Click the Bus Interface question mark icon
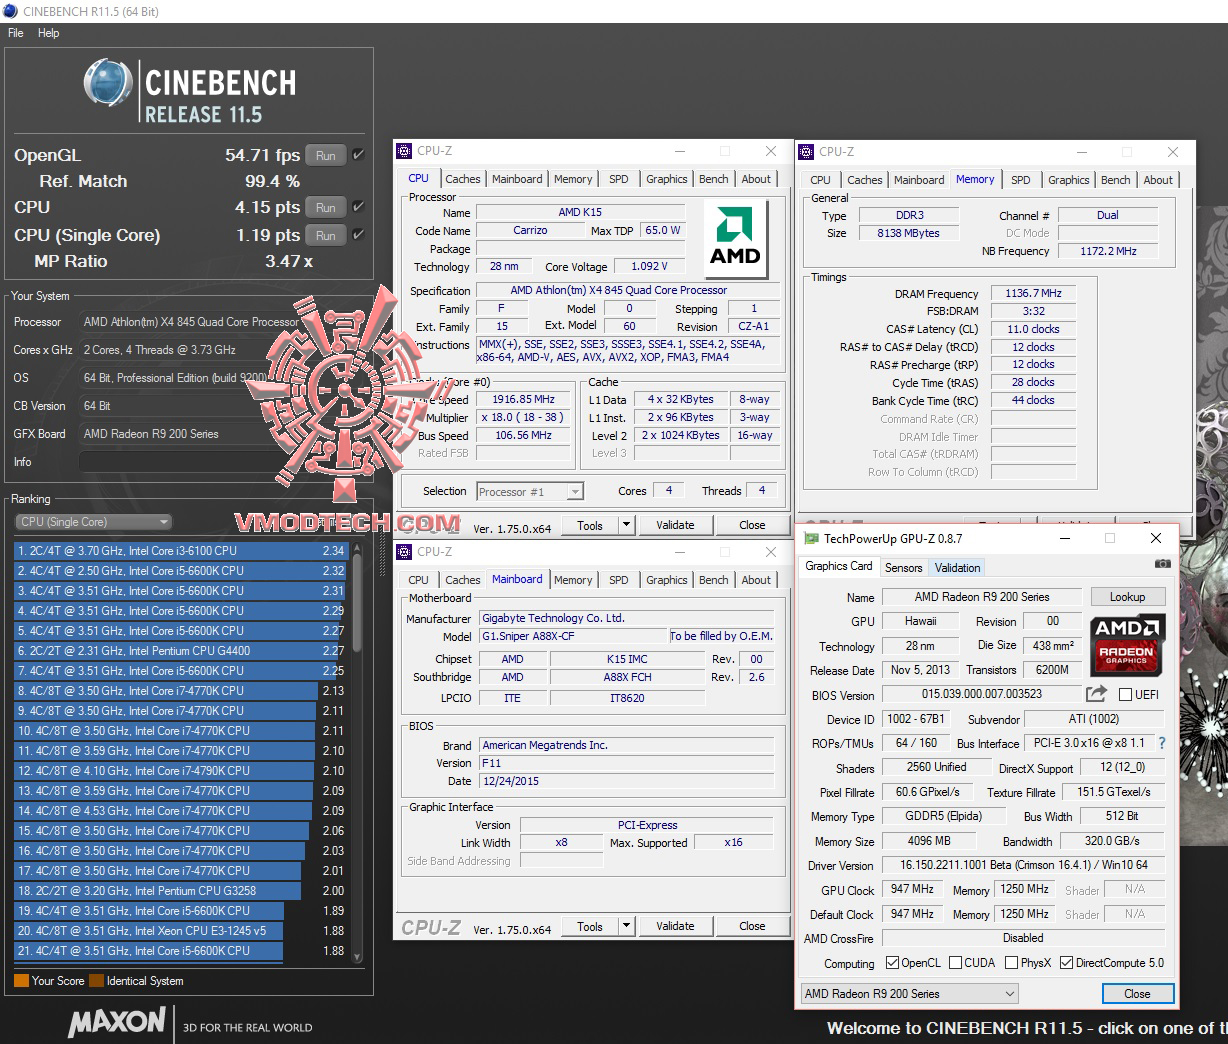This screenshot has width=1228, height=1044. point(1161,743)
